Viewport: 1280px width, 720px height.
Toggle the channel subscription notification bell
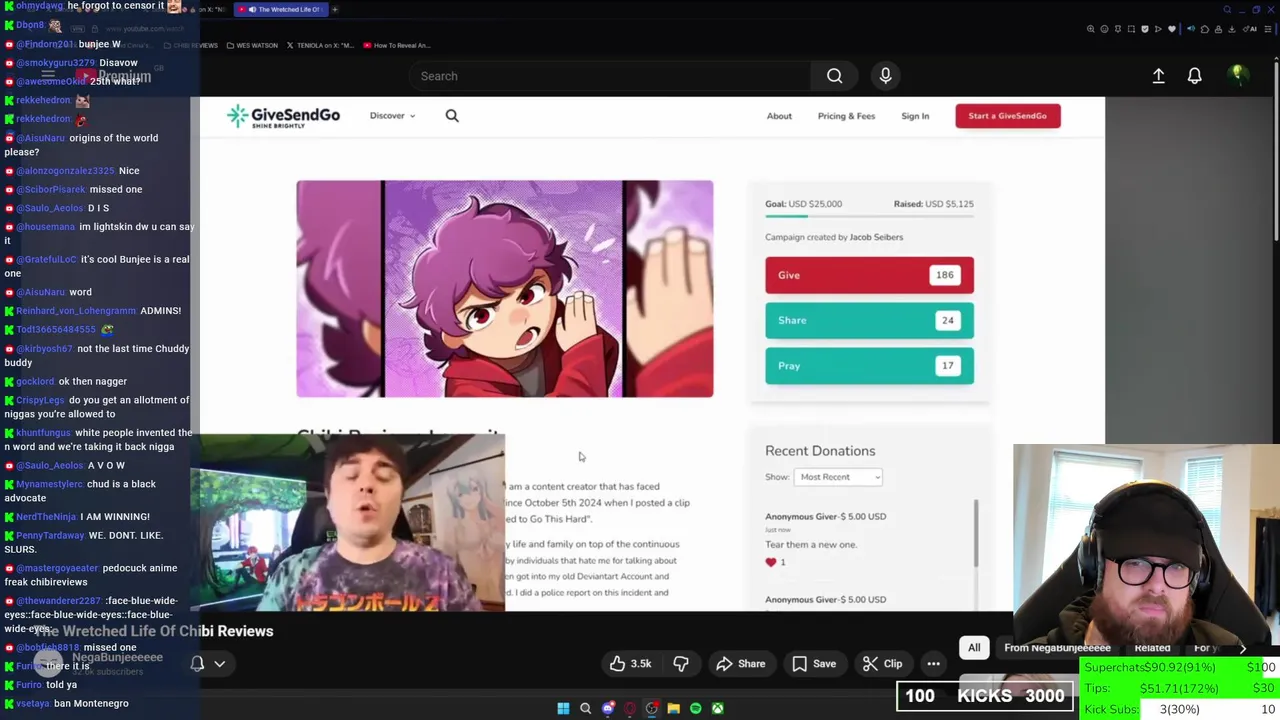coord(197,663)
